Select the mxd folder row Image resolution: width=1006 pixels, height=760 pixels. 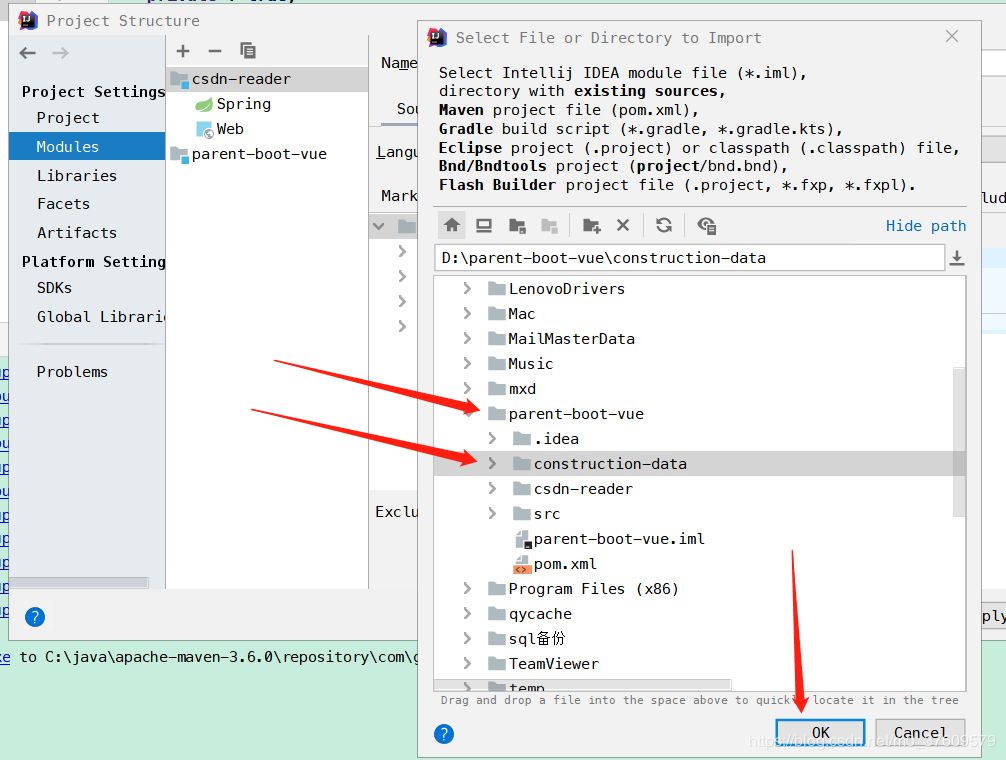(x=693, y=389)
